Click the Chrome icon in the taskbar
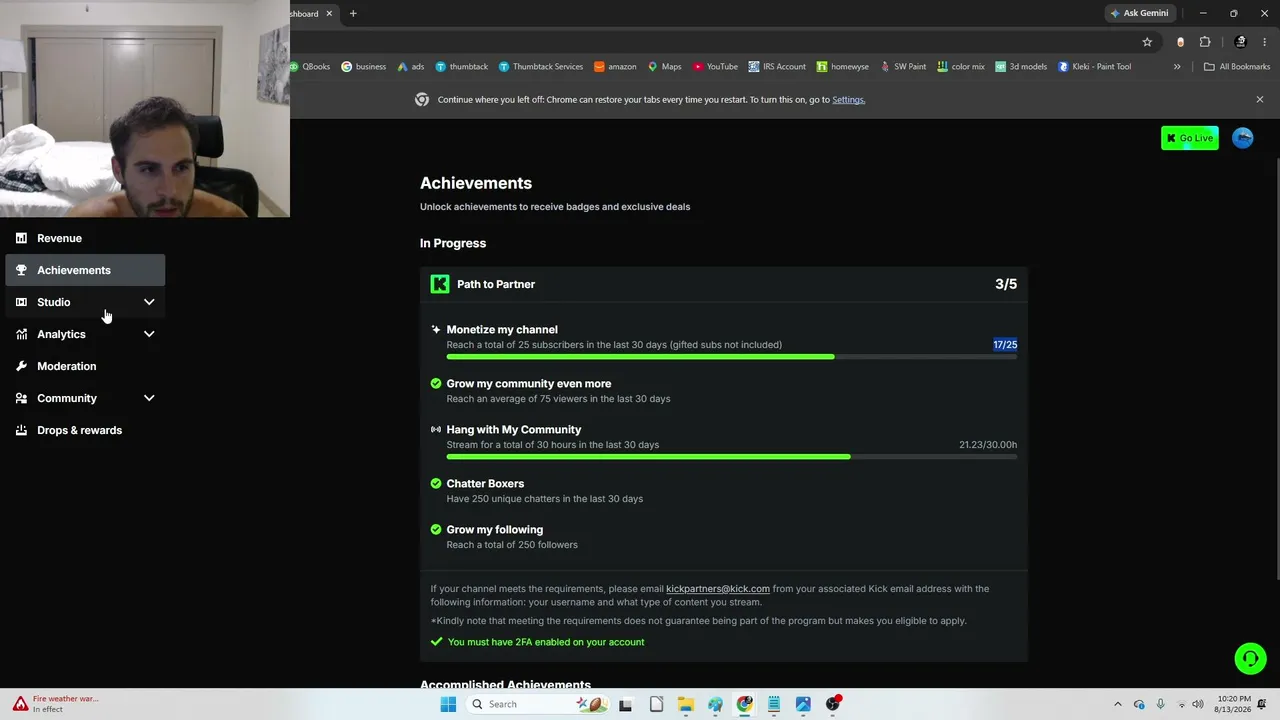This screenshot has height=720, width=1280. point(744,704)
